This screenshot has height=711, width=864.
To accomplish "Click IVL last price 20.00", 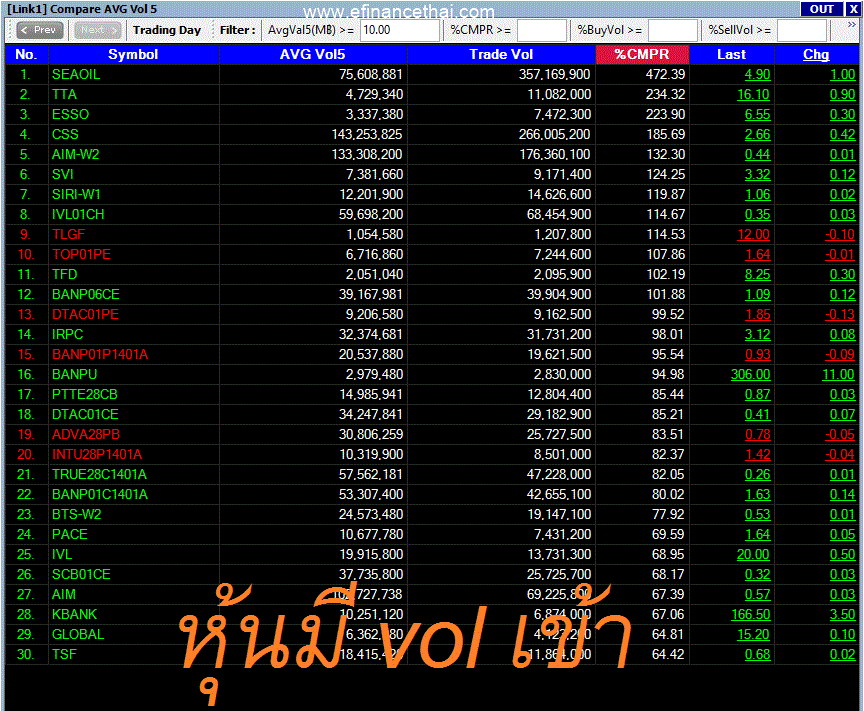I will (754, 554).
